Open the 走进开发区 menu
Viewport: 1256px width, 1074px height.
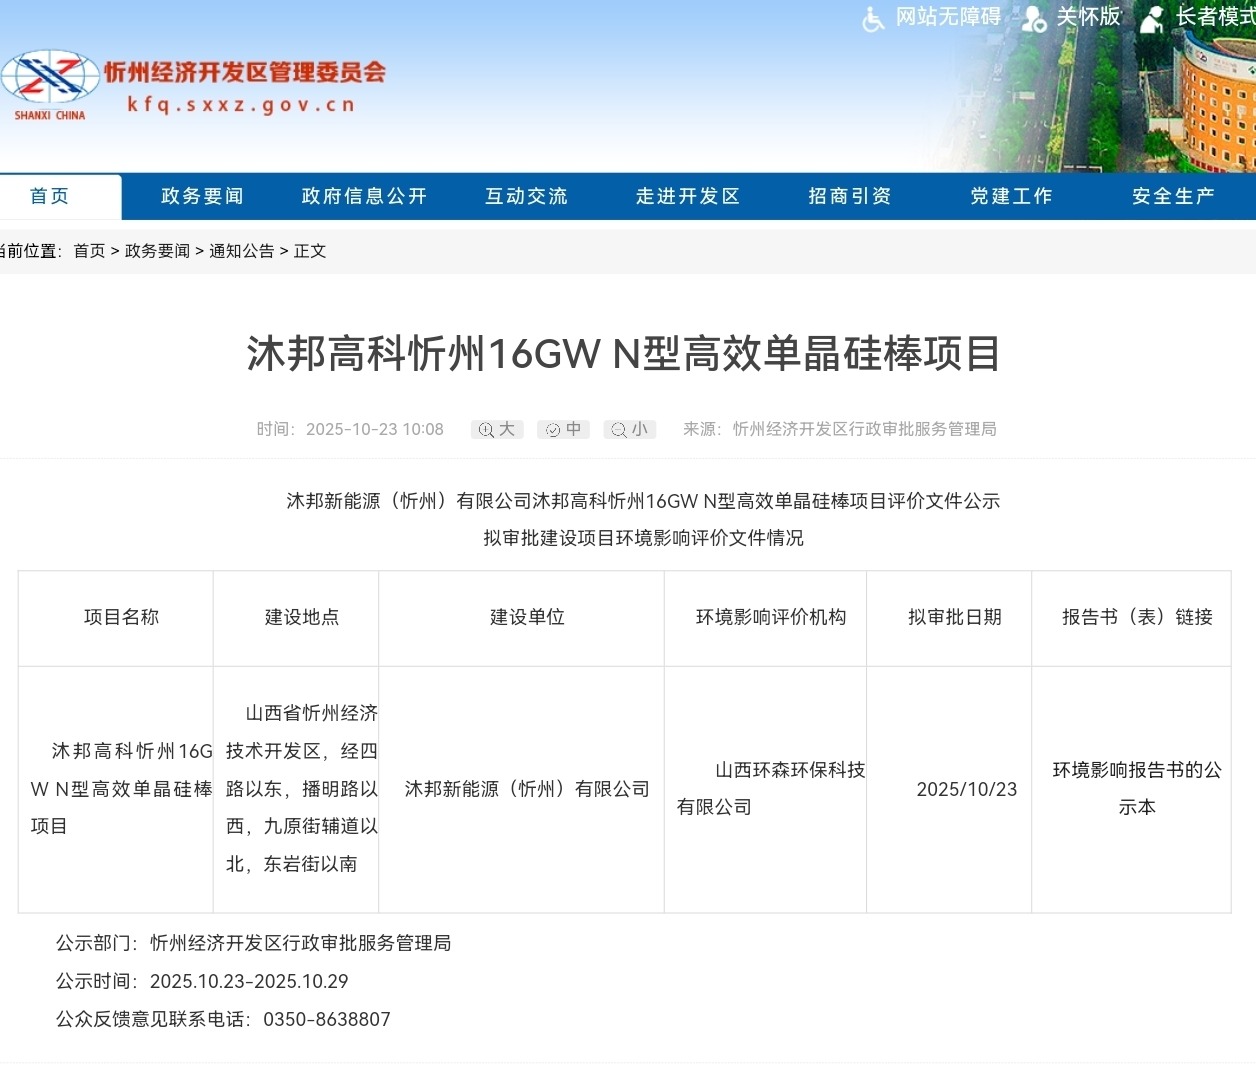click(x=688, y=196)
